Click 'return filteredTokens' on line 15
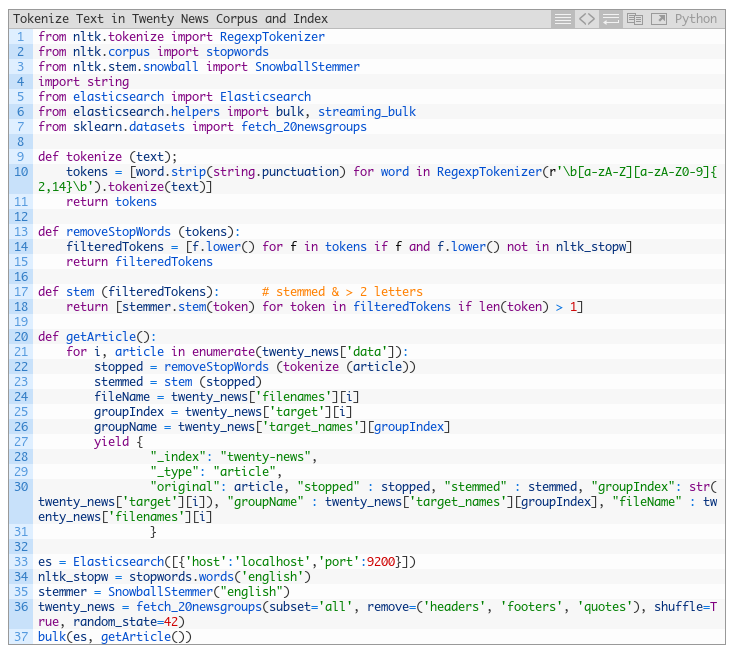735x652 pixels. [x=139, y=262]
